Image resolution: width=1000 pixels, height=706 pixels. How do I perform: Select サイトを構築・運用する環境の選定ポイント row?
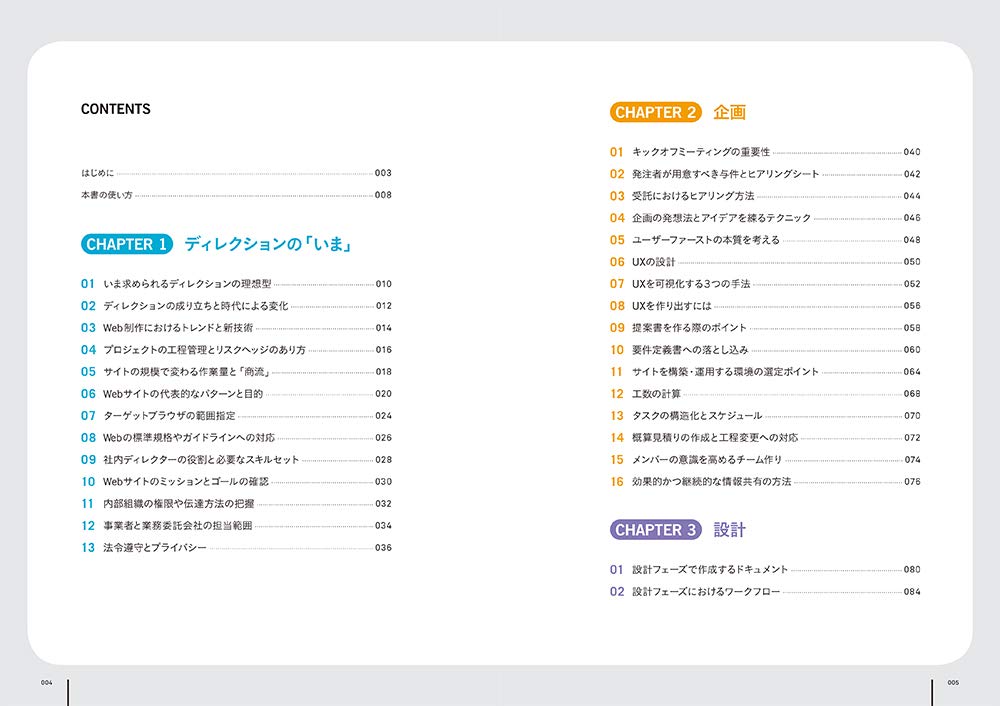(x=765, y=372)
